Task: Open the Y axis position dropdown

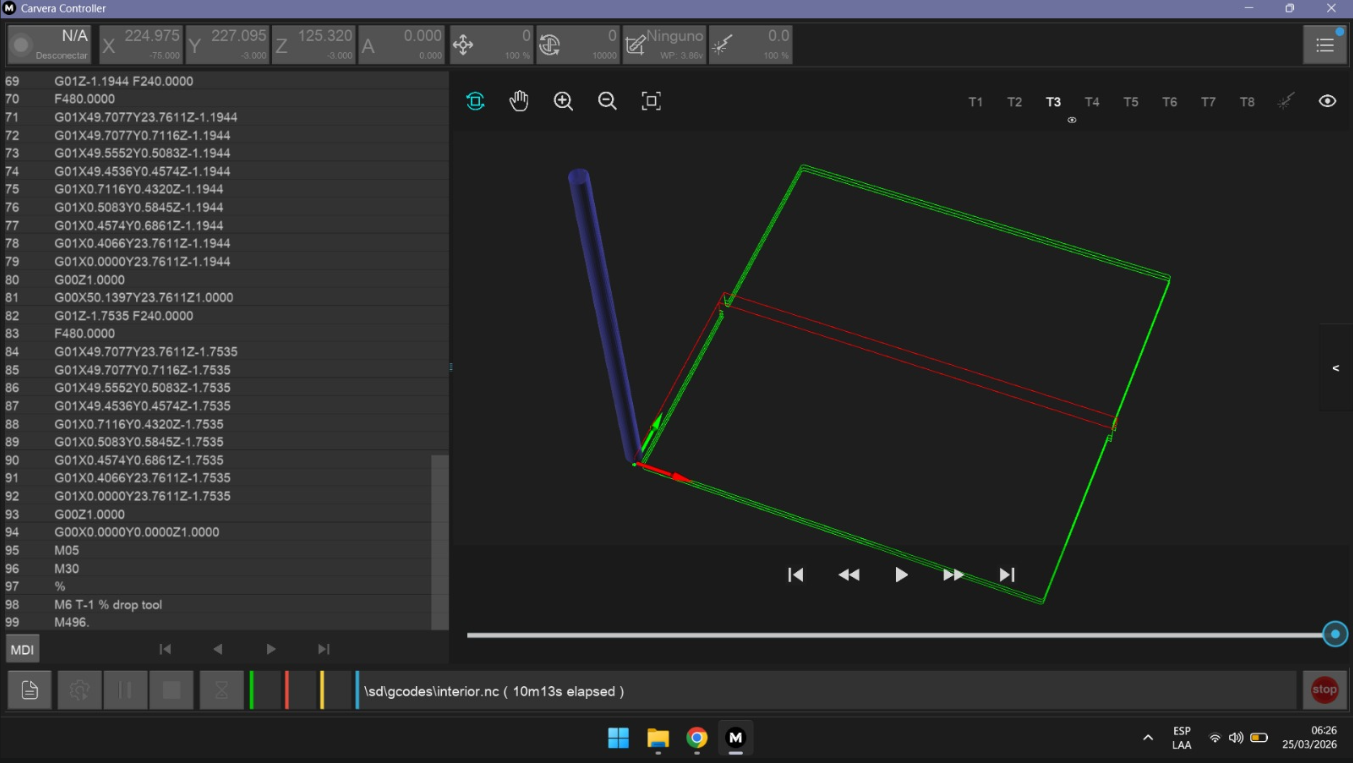Action: (226, 45)
